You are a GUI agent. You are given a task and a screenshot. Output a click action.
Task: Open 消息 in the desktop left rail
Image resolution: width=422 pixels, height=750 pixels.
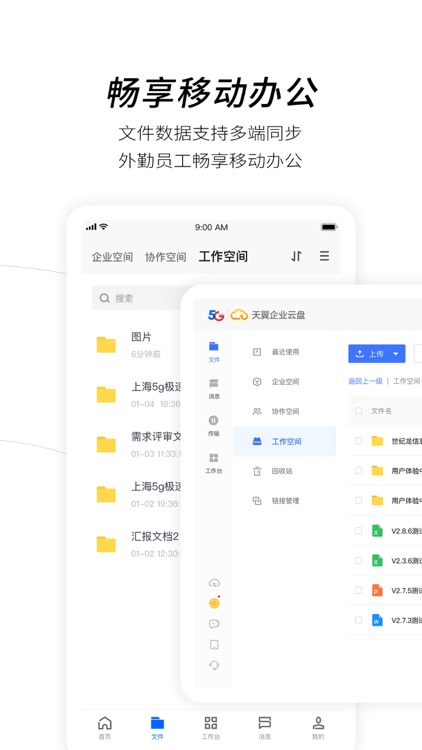[214, 388]
